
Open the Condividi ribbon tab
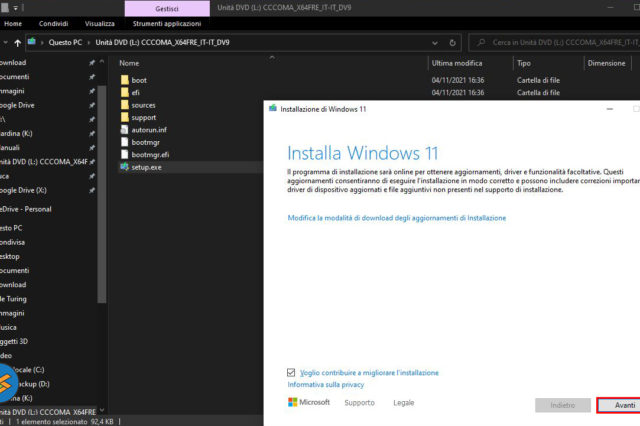[53, 22]
